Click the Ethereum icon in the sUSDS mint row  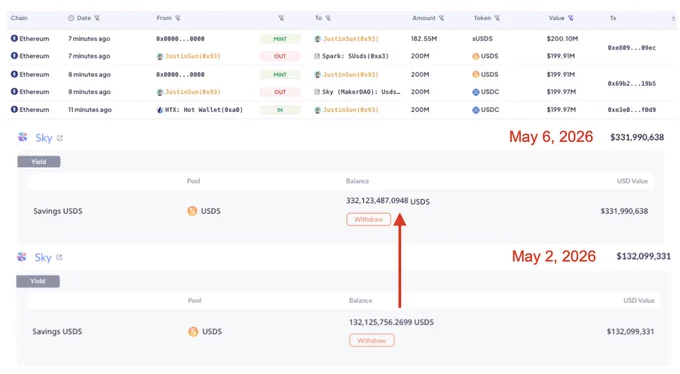coord(14,38)
